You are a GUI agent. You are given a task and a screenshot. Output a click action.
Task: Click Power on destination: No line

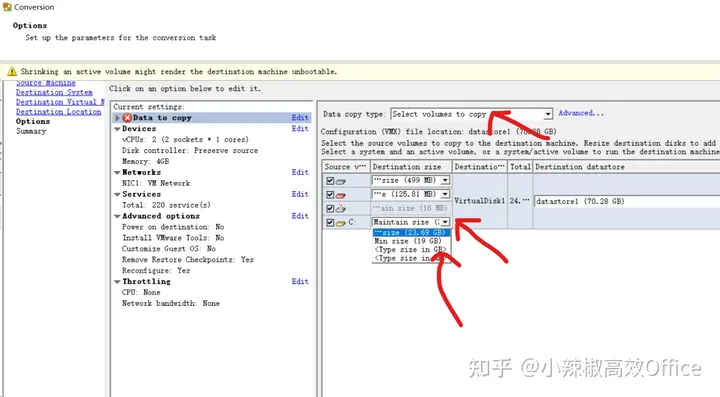(173, 227)
